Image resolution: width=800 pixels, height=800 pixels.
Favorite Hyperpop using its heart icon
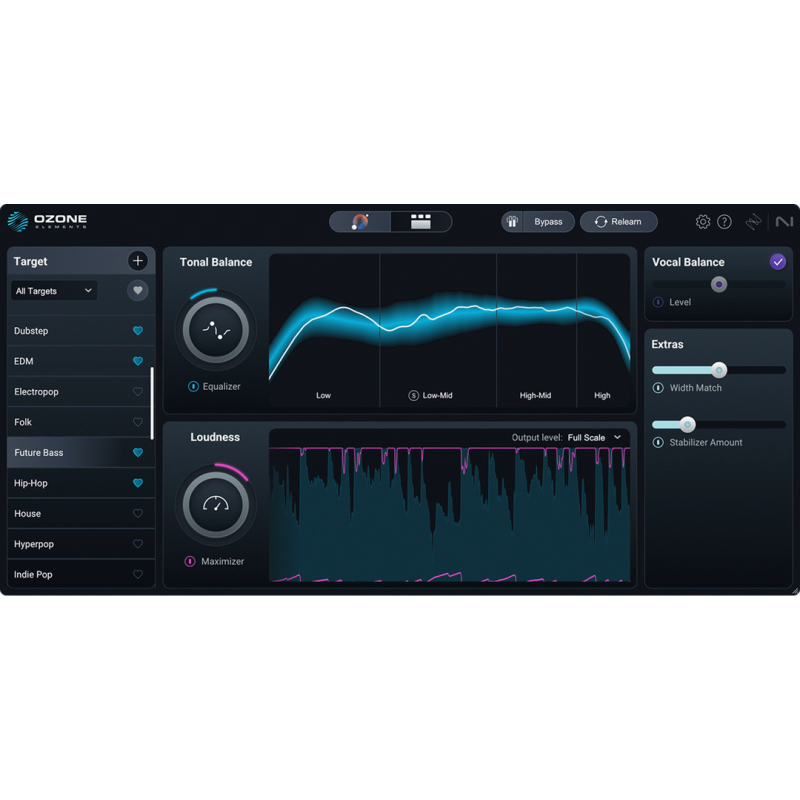138,544
